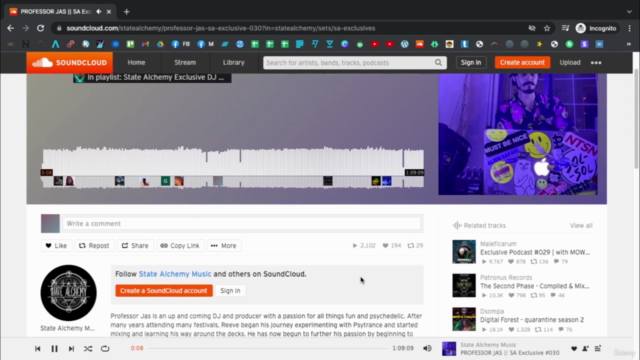Click the Digital Forest track thumbnail
Viewport: 640px width, 360px height.
(x=464, y=319)
